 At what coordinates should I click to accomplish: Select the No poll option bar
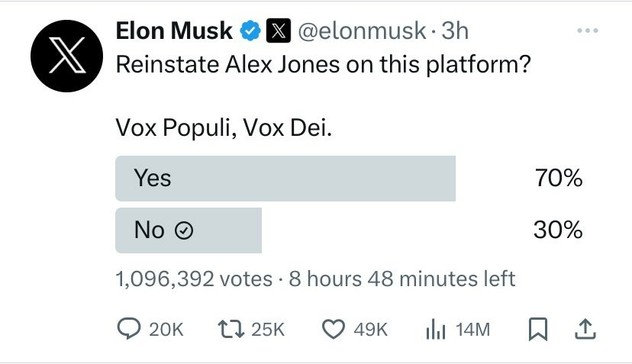[x=189, y=231]
